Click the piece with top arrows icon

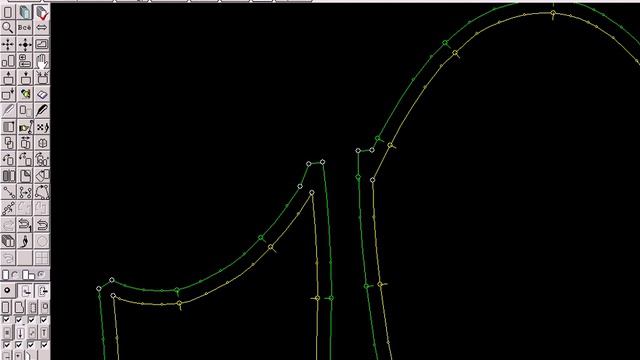pos(25,143)
